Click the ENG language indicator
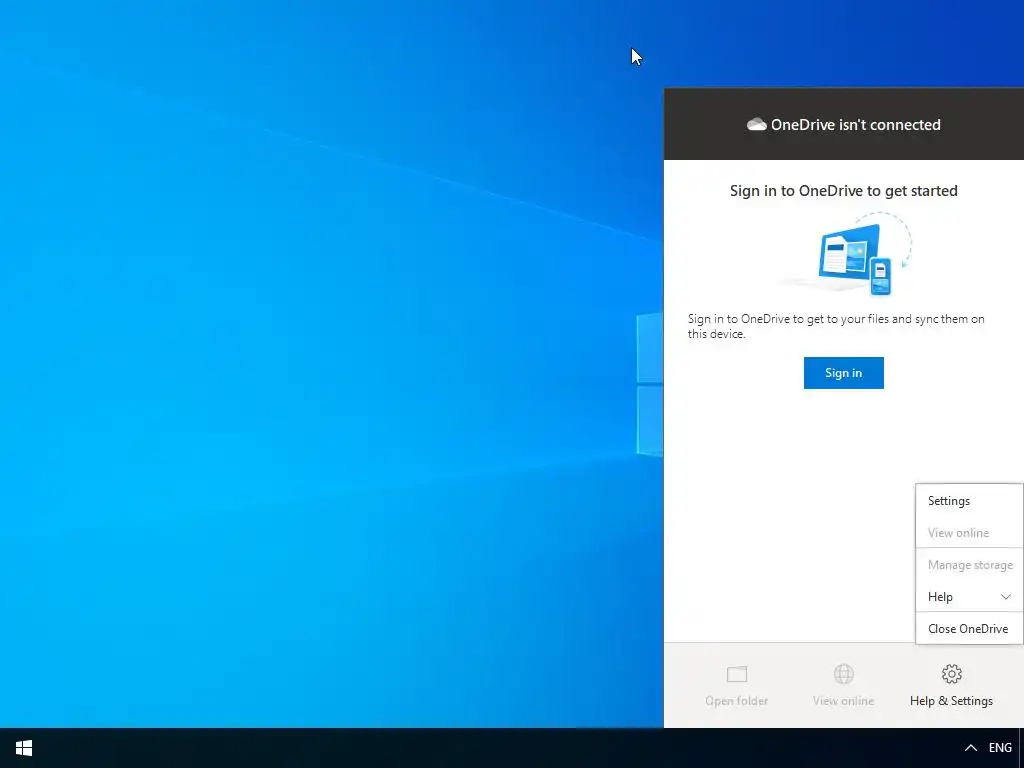 pyautogui.click(x=1000, y=748)
